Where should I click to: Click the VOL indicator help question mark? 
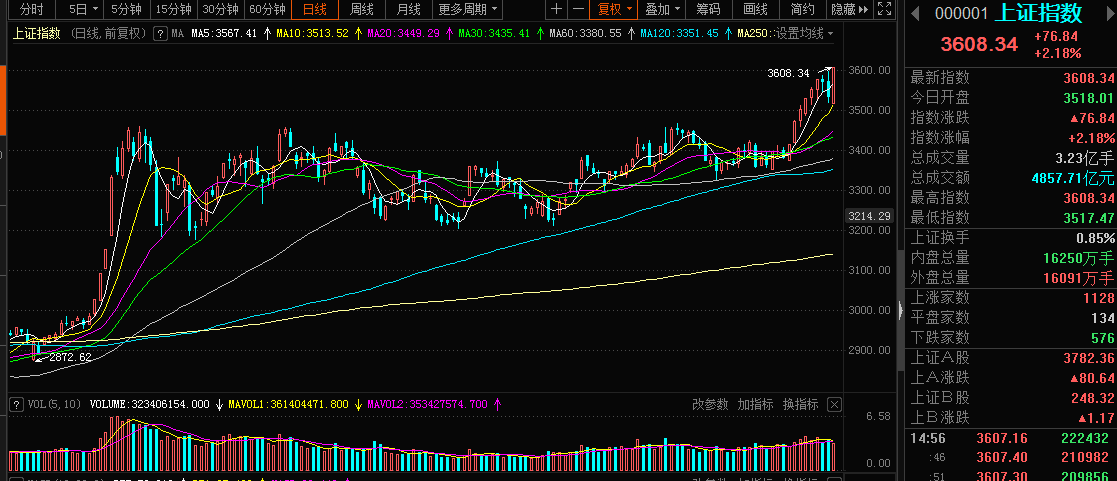click(14, 404)
